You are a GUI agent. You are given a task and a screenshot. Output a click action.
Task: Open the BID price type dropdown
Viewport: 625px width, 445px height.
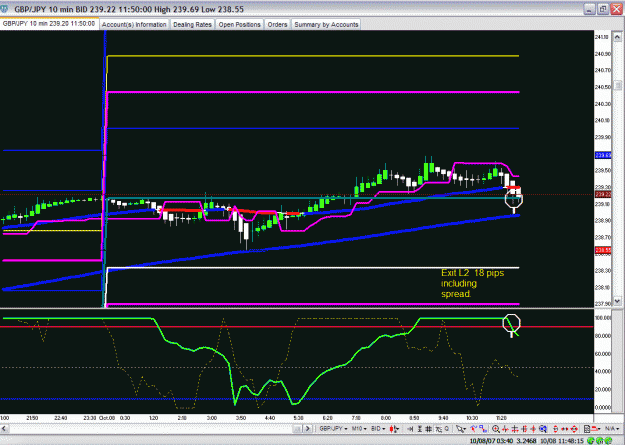[x=378, y=429]
